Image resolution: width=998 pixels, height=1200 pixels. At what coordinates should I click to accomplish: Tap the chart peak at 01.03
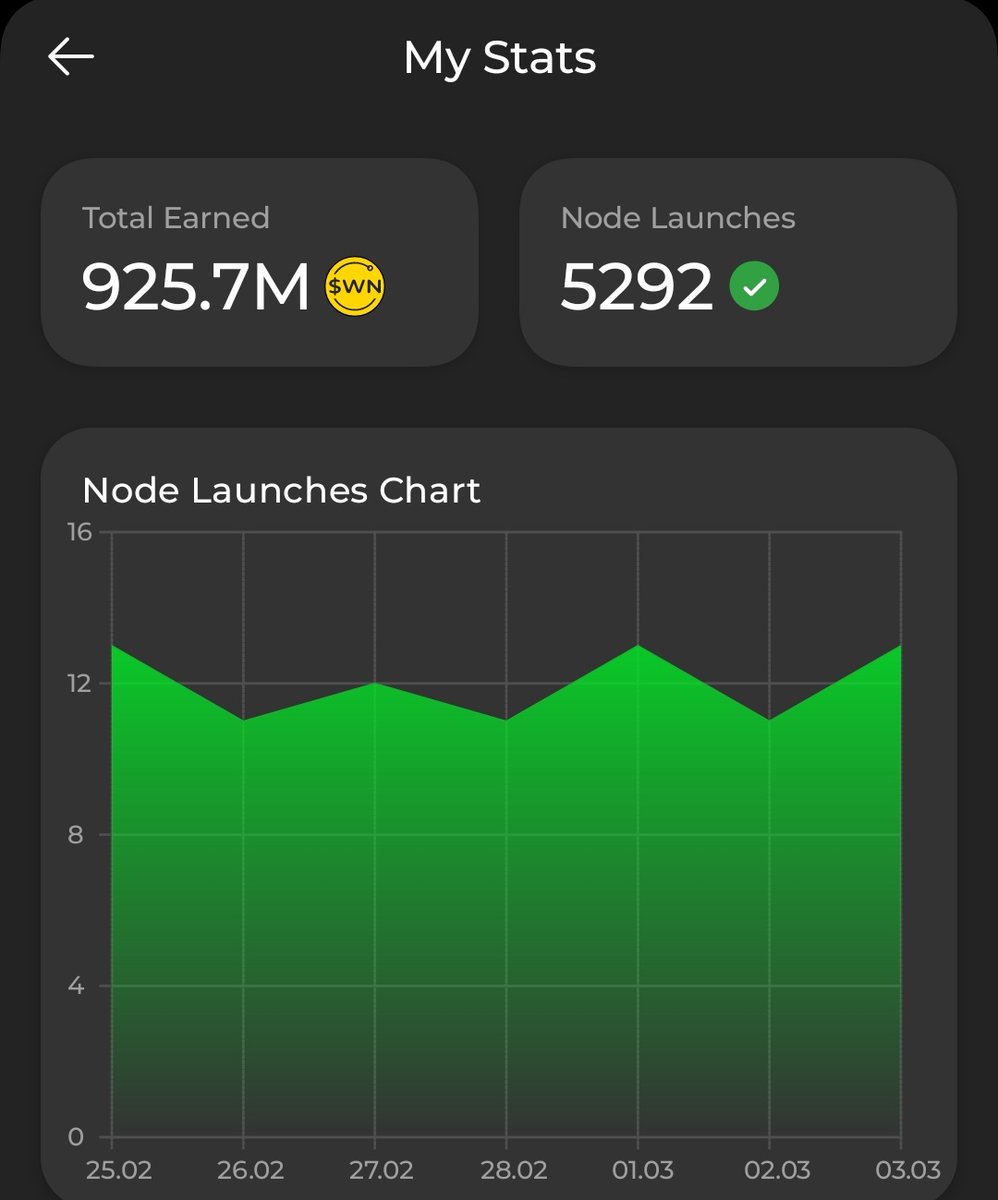pos(638,646)
